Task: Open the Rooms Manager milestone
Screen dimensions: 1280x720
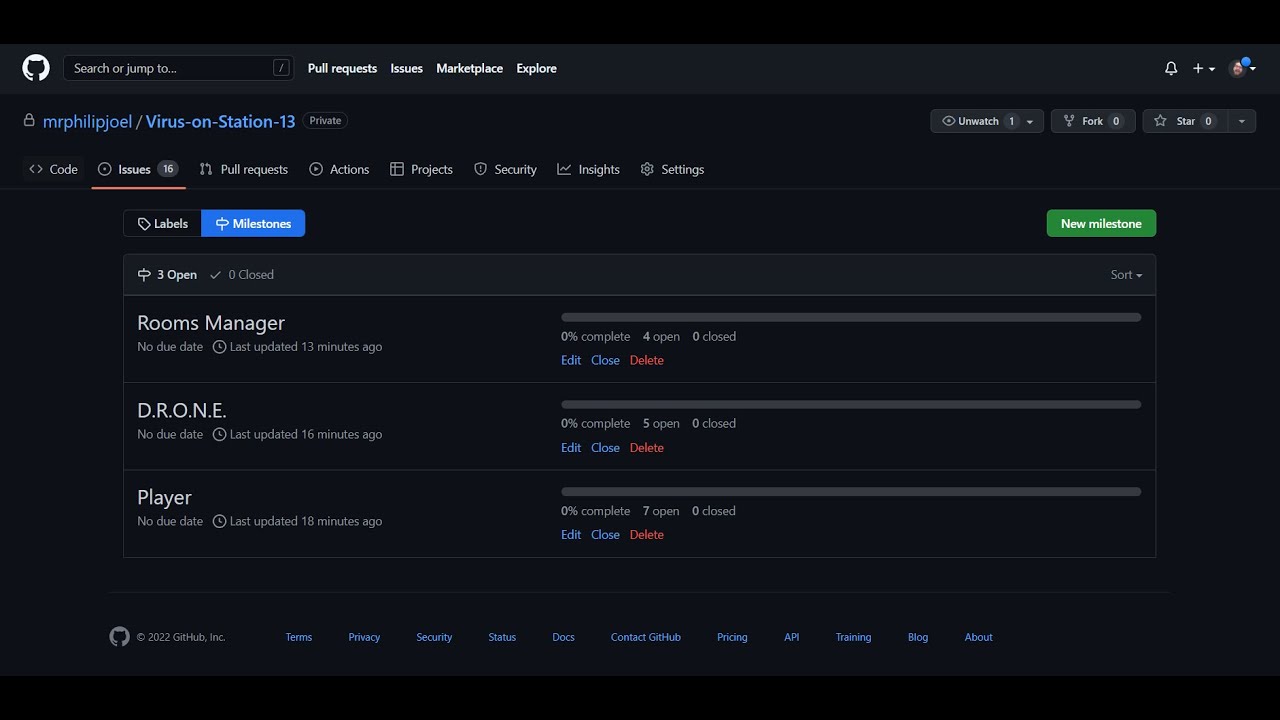Action: click(211, 322)
